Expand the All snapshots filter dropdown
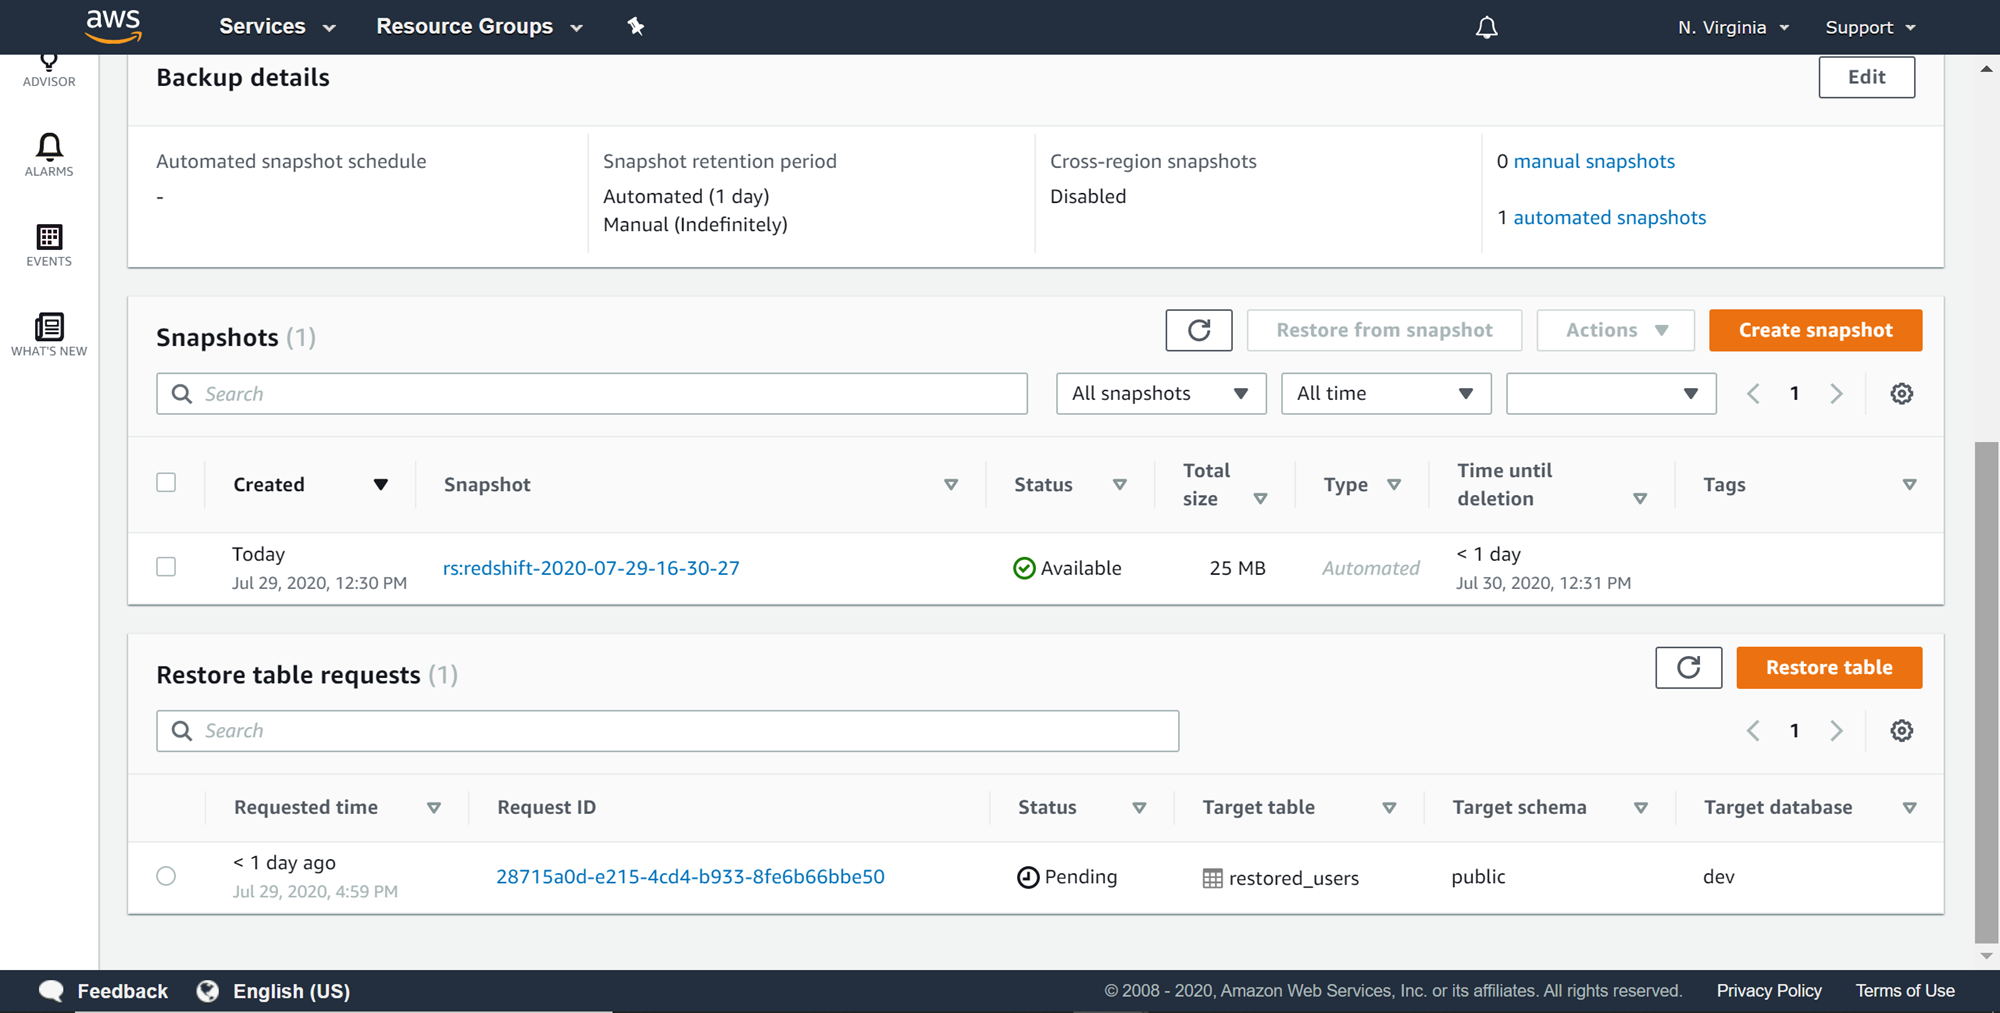2000x1013 pixels. [x=1160, y=394]
